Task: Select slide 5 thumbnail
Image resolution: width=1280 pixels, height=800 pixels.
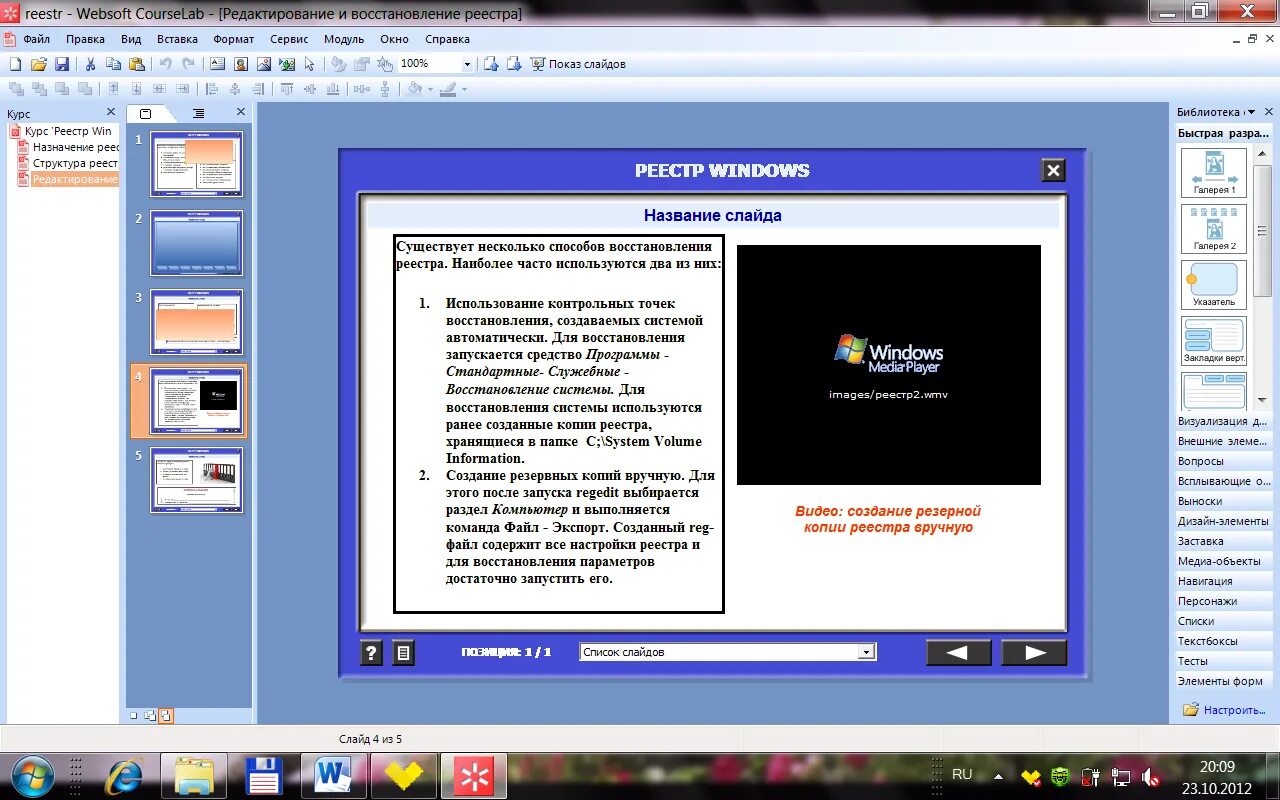Action: [197, 480]
